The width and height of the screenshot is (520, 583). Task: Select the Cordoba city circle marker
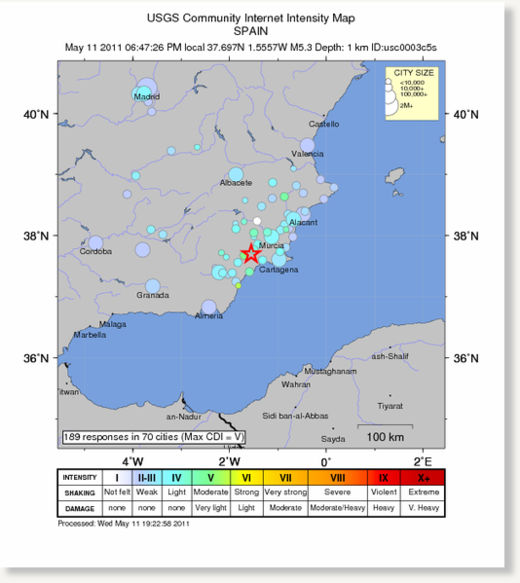[x=96, y=242]
